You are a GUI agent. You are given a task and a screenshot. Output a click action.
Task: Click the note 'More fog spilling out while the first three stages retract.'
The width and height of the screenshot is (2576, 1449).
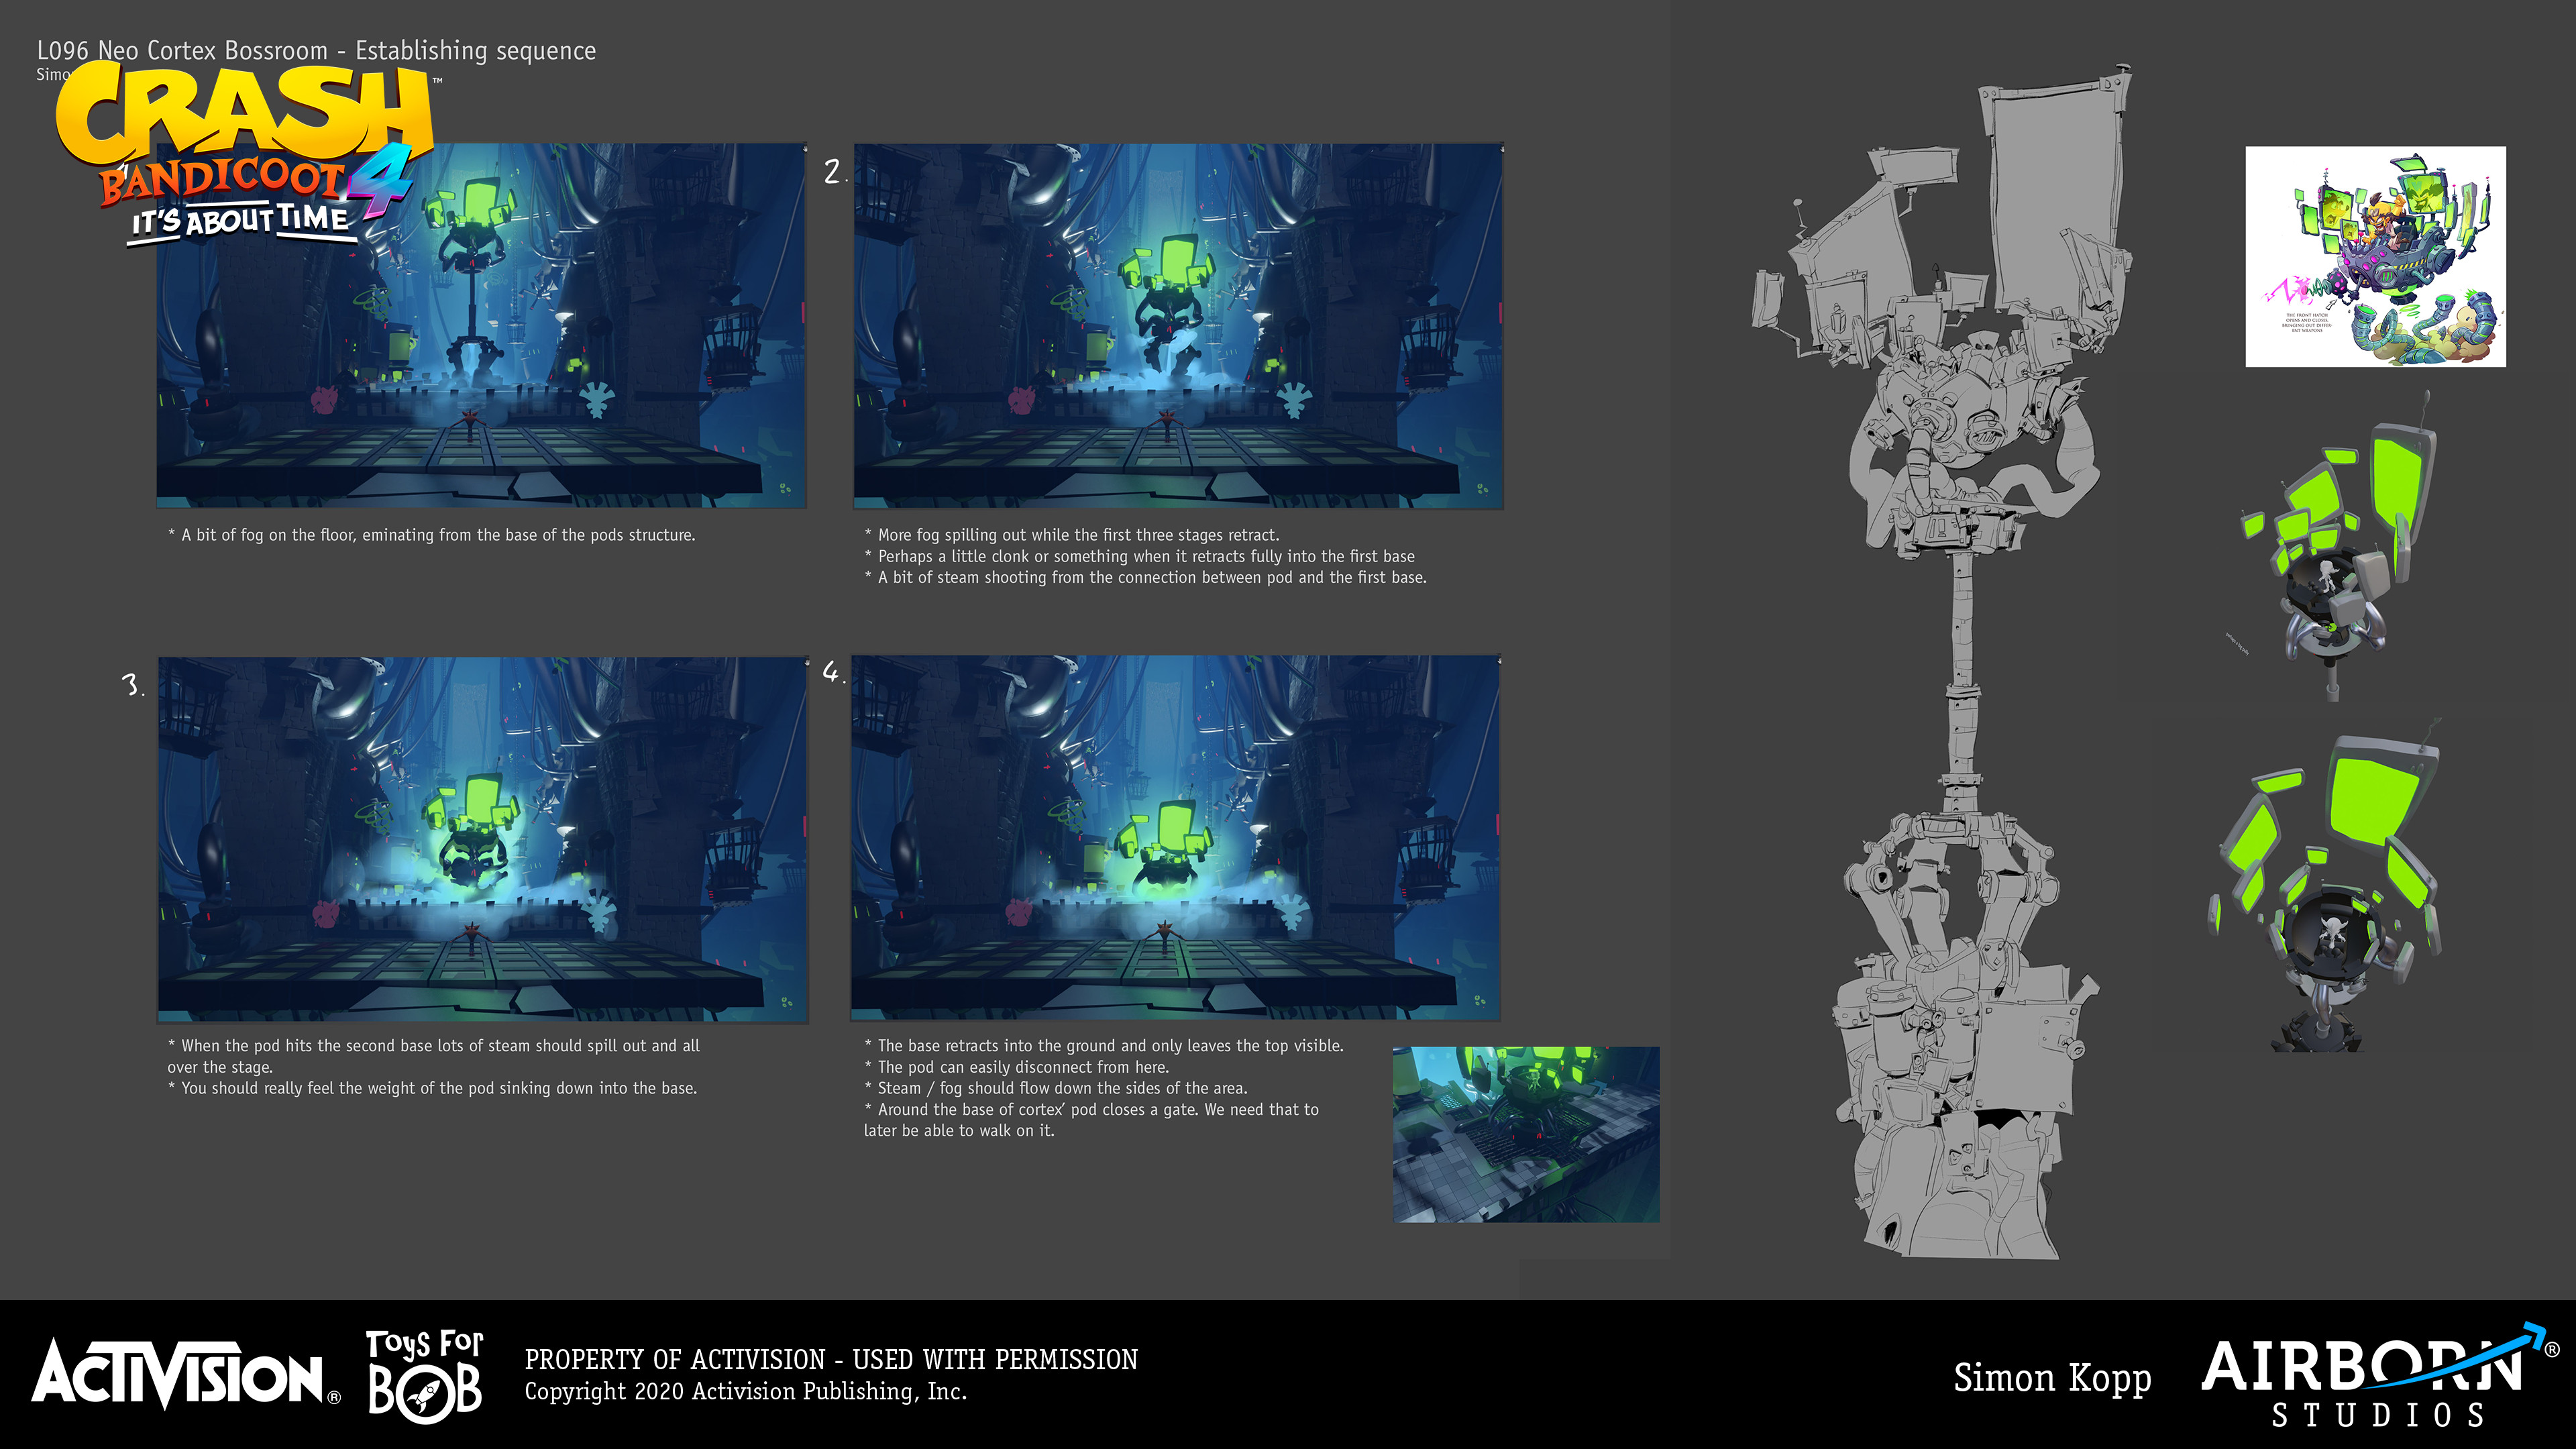tap(1071, 535)
